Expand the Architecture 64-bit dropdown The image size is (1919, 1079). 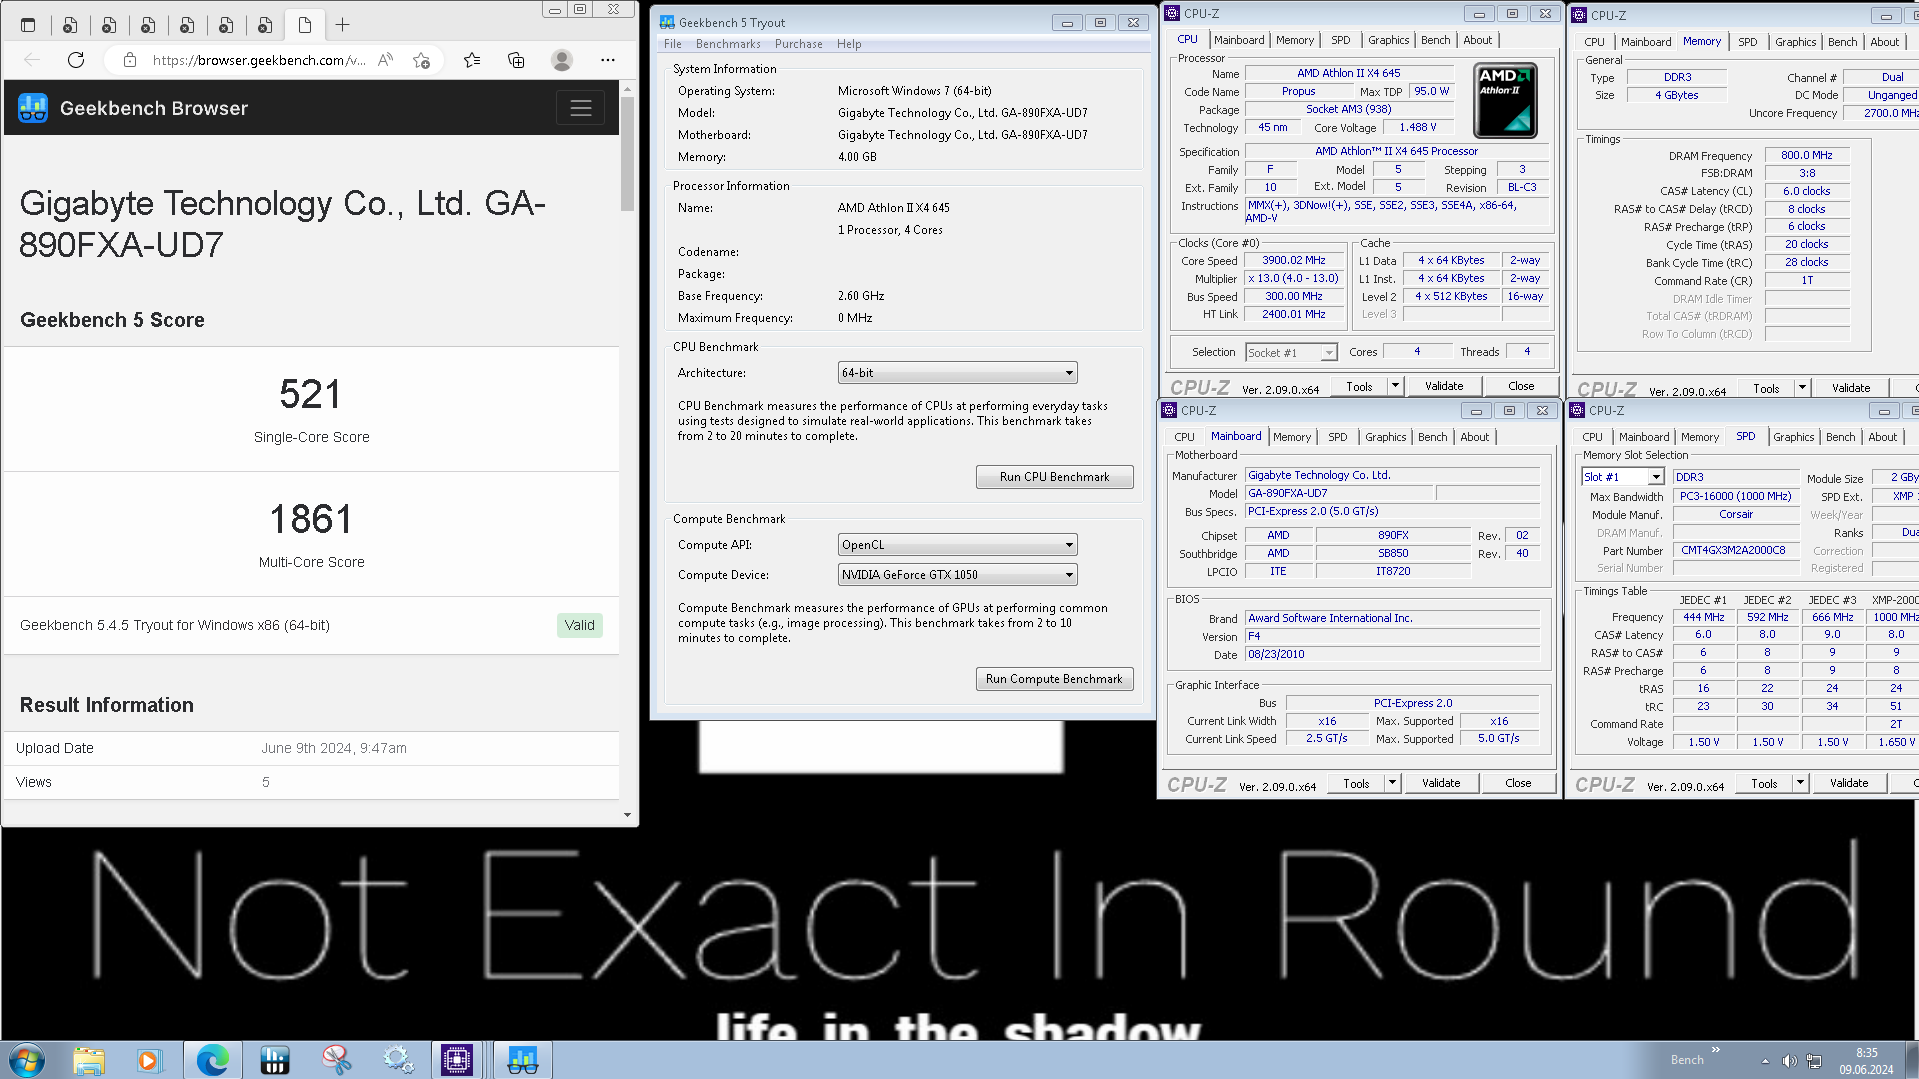(x=957, y=373)
